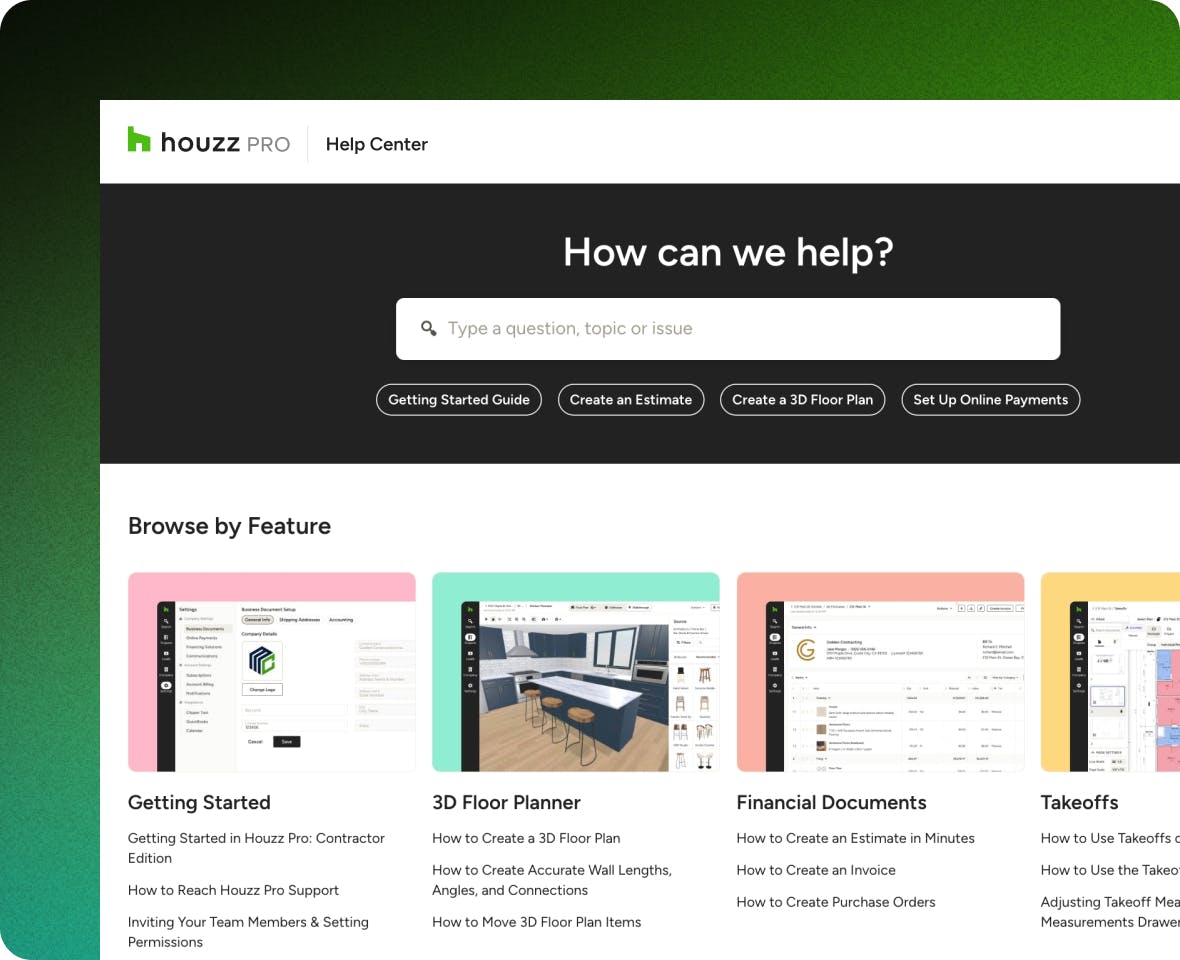Open the Getting Started Guide pill
This screenshot has width=1180, height=960.
tap(459, 399)
